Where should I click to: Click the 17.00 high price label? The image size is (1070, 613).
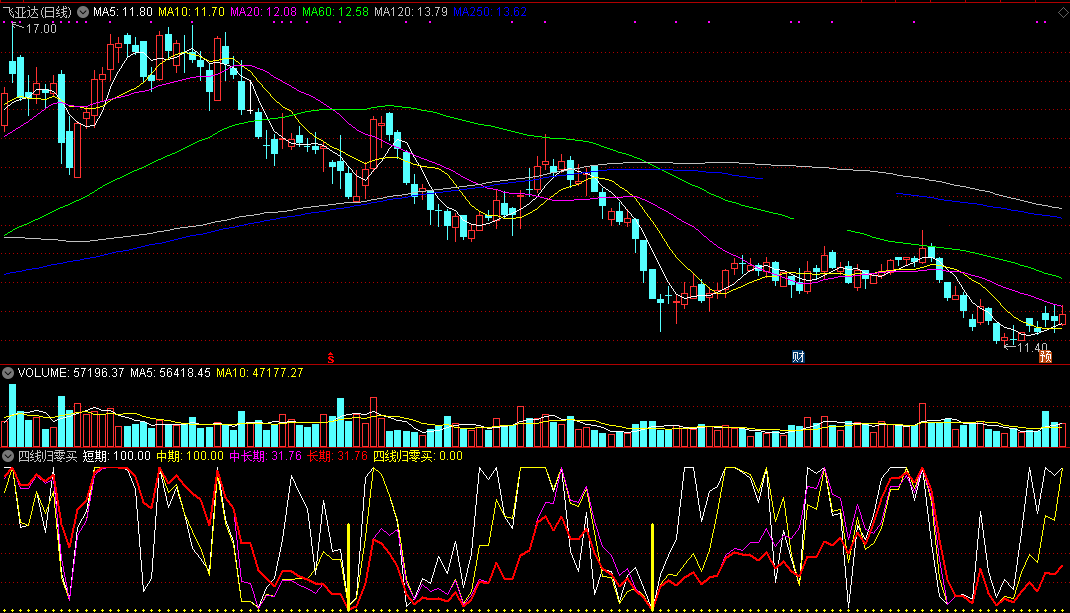click(42, 29)
